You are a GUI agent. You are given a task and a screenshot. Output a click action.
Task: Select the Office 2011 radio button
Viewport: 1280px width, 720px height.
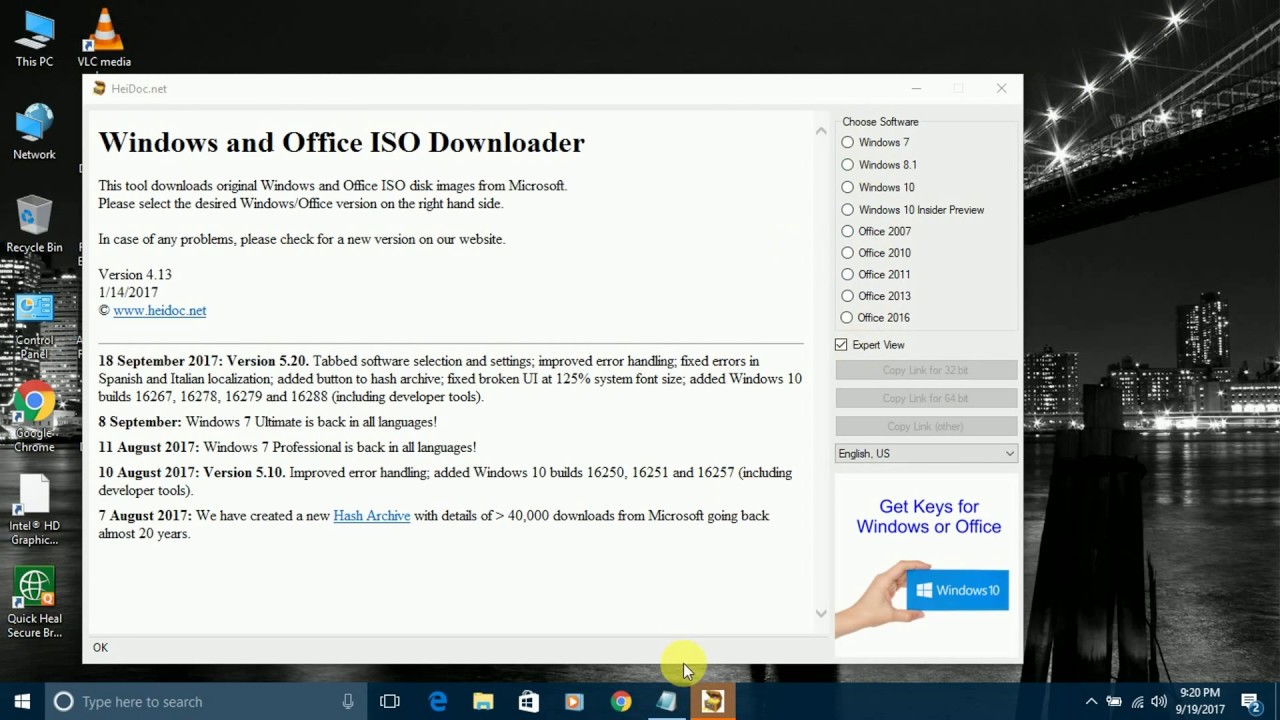[848, 274]
